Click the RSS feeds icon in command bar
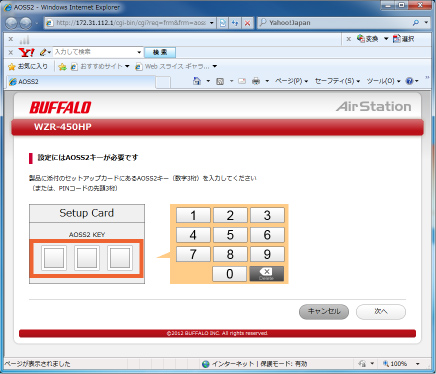This screenshot has height=374, width=436. point(220,81)
